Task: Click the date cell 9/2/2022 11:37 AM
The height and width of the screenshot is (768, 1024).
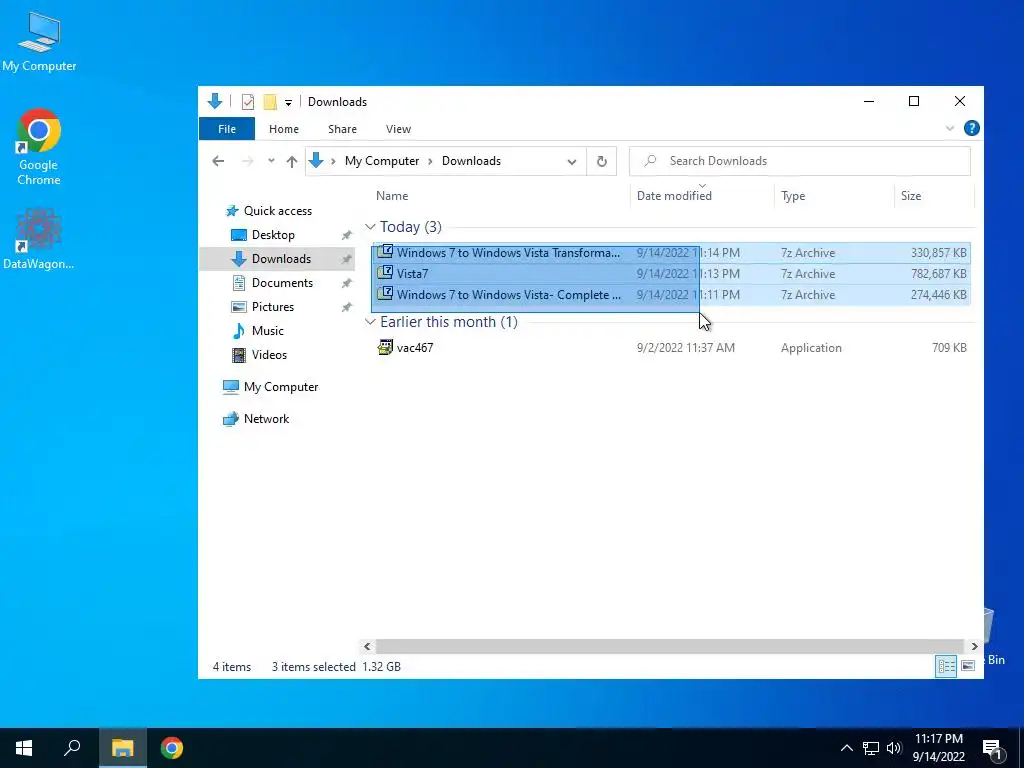Action: coord(686,347)
